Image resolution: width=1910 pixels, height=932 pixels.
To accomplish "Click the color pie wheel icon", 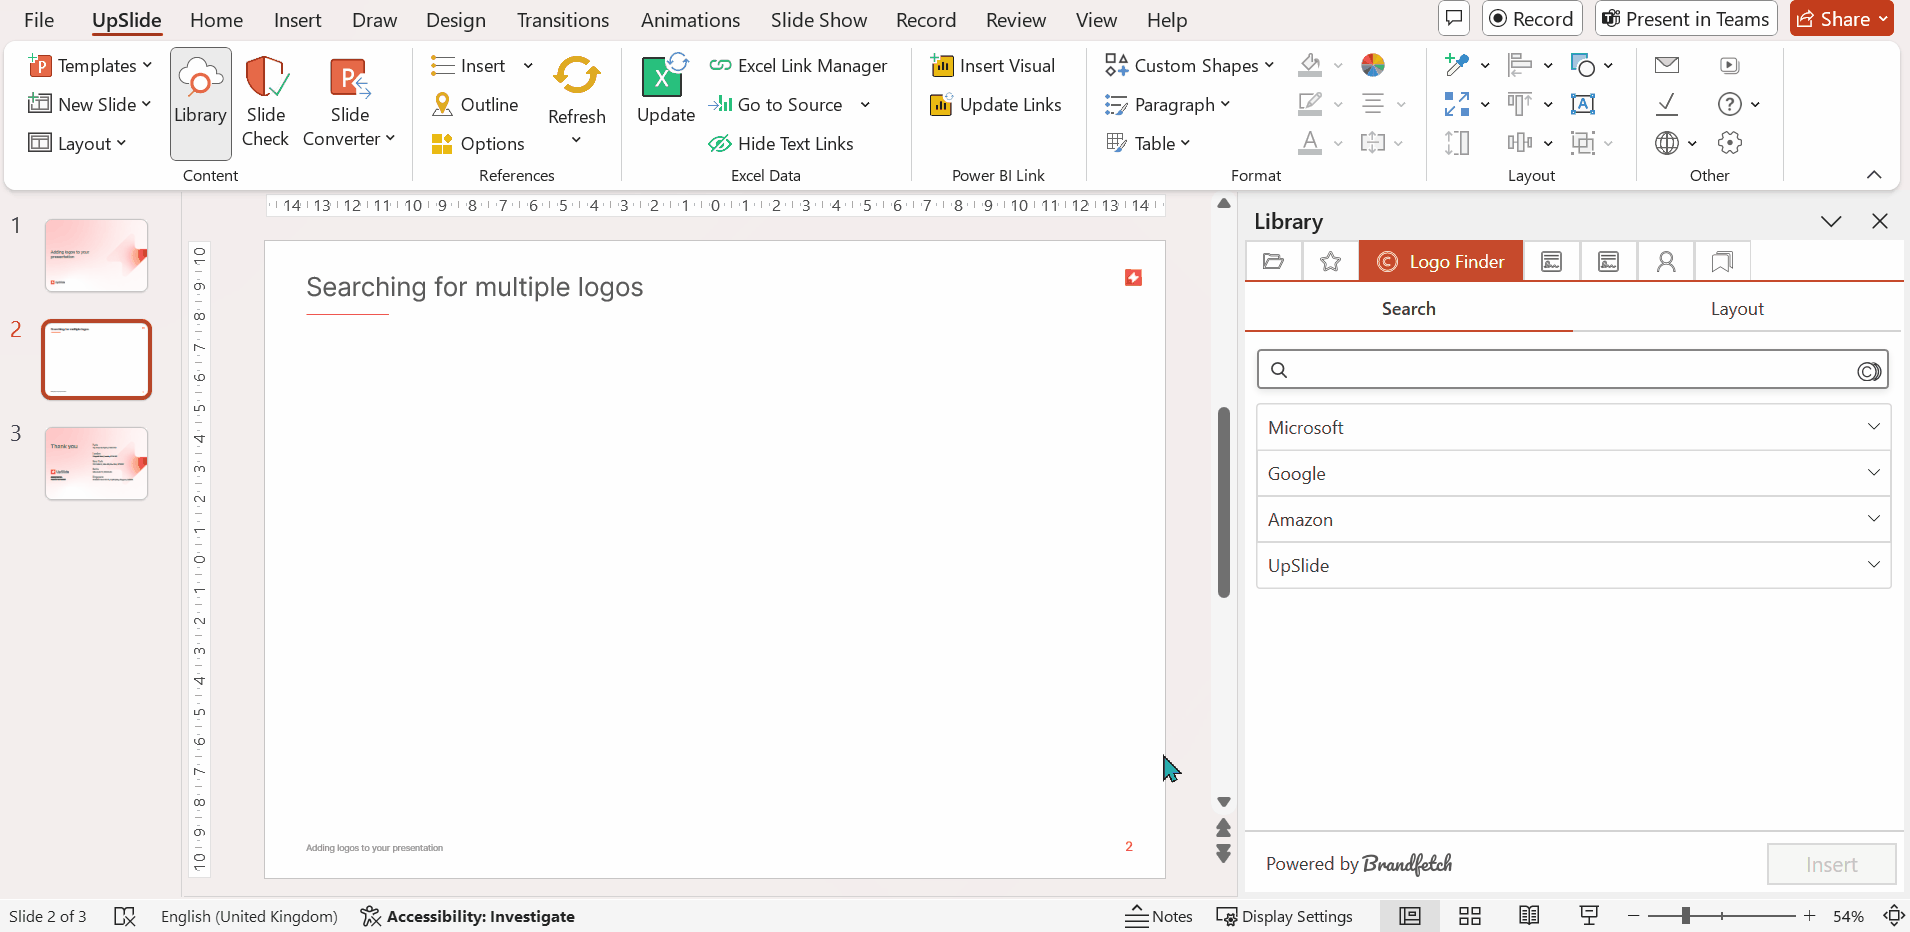I will pos(1373,66).
